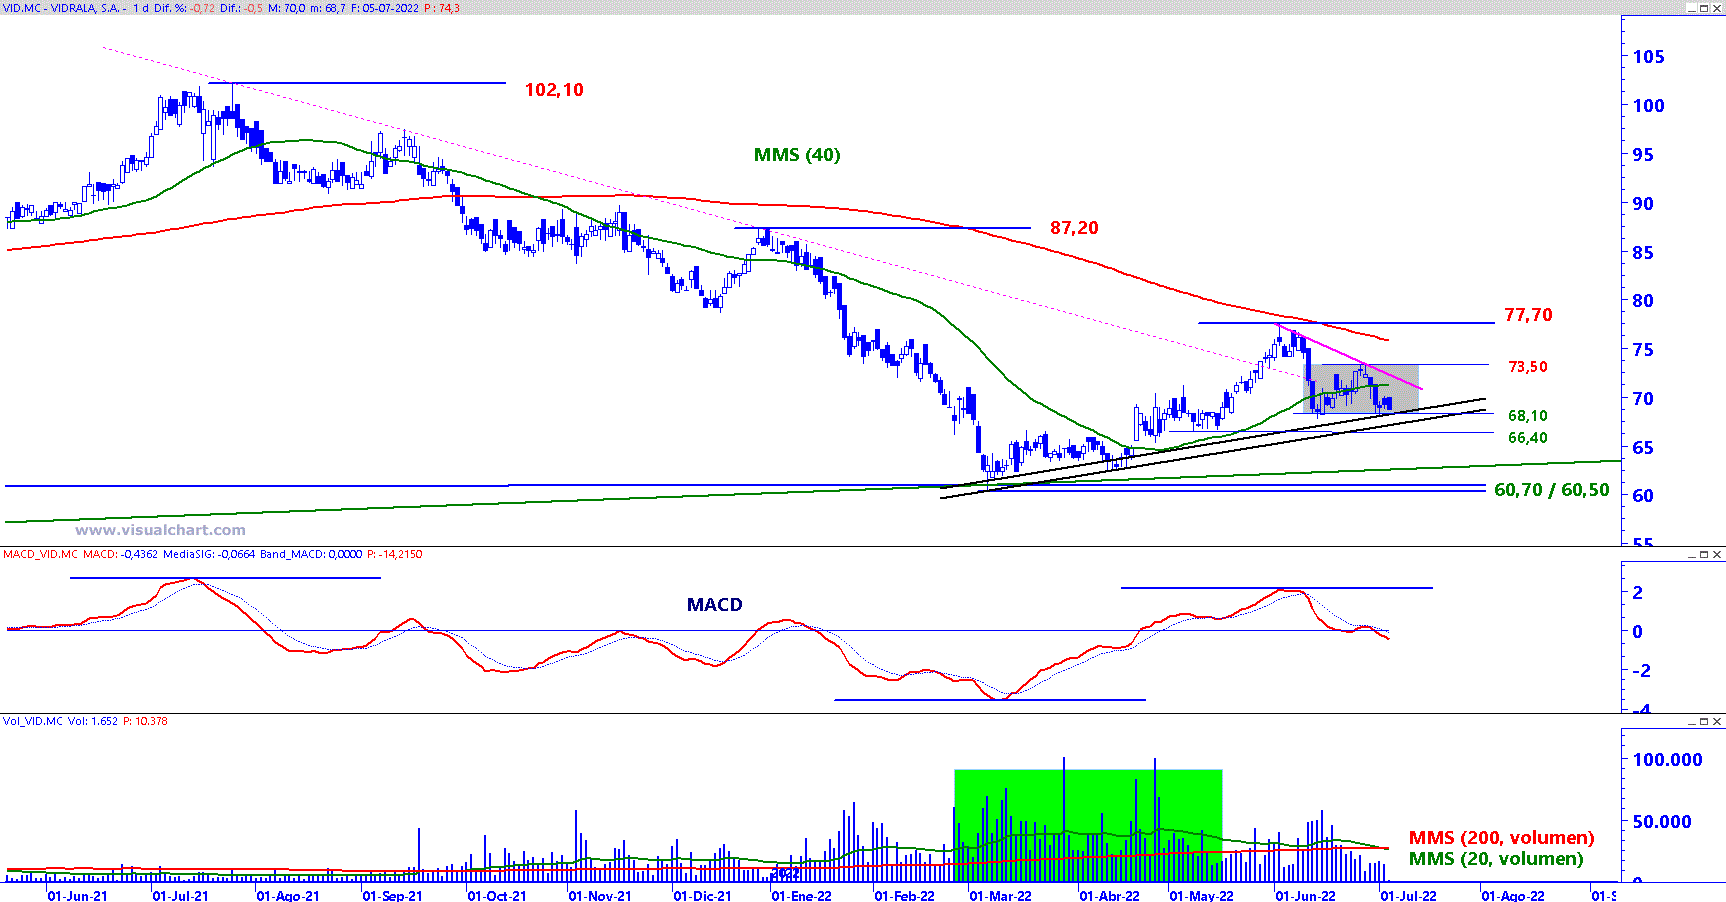Select the 102,10 resistance label
Screen dimensions: 1726x902
click(554, 90)
